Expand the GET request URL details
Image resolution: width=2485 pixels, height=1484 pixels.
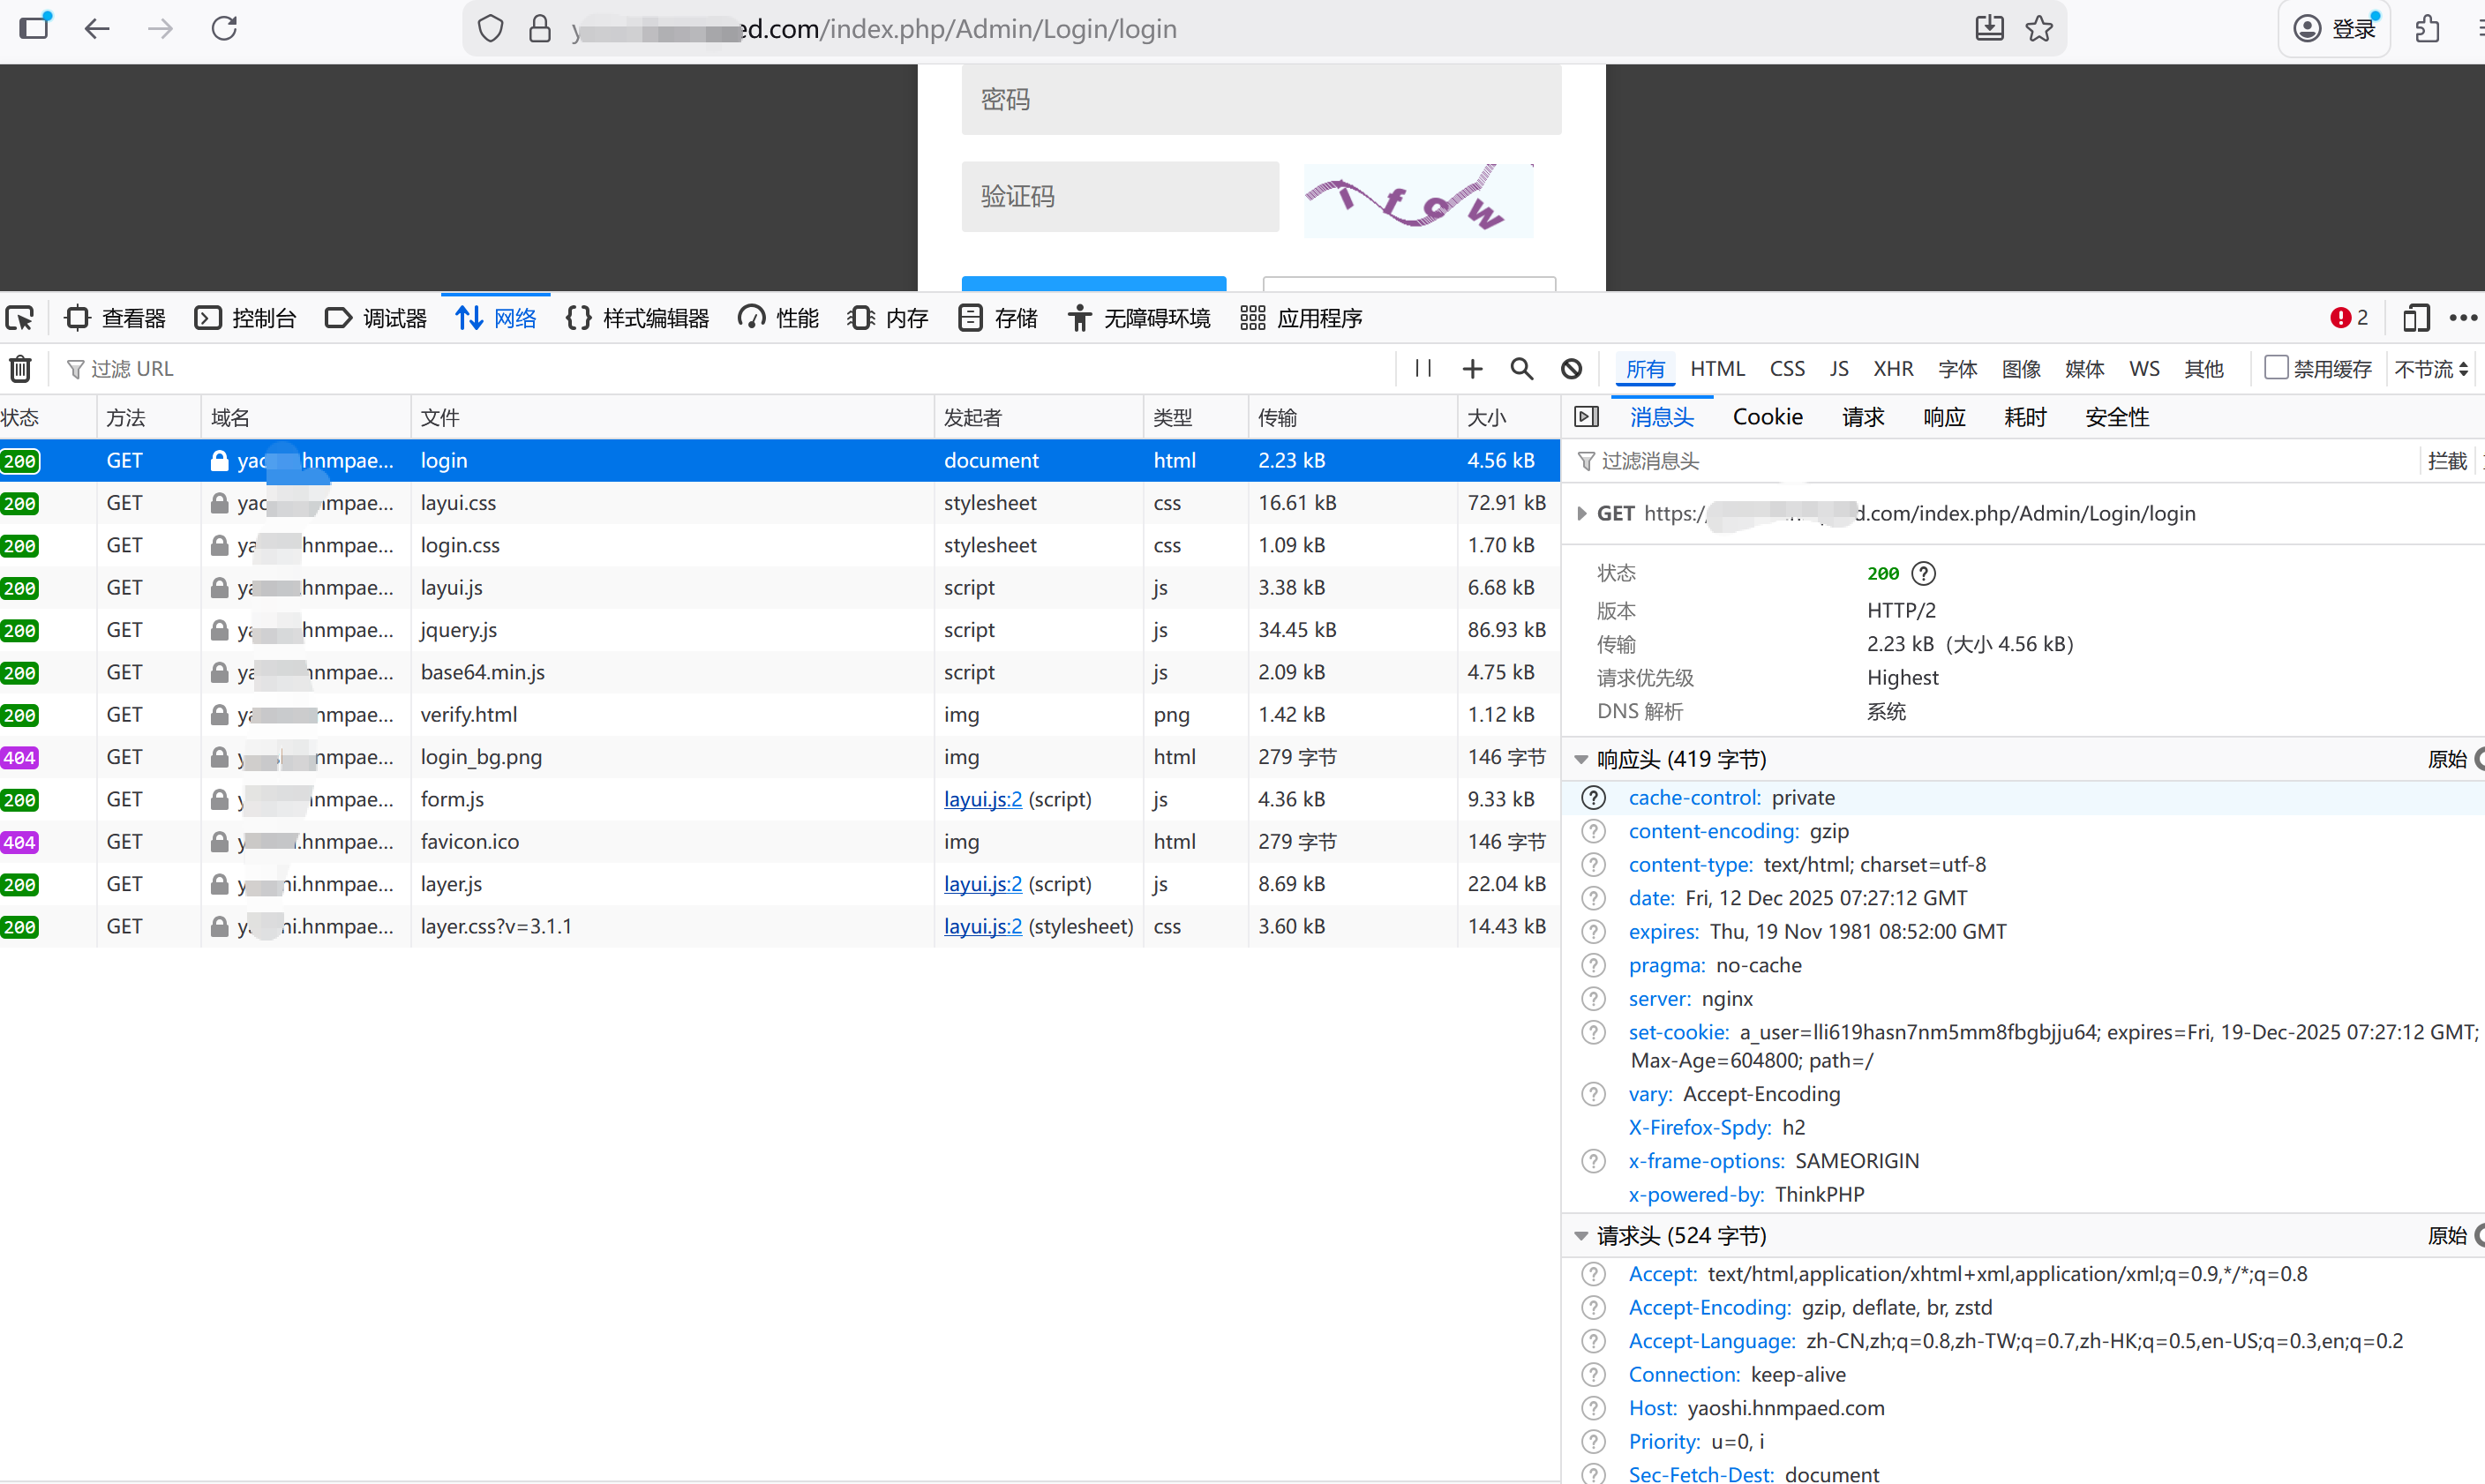coord(1582,513)
